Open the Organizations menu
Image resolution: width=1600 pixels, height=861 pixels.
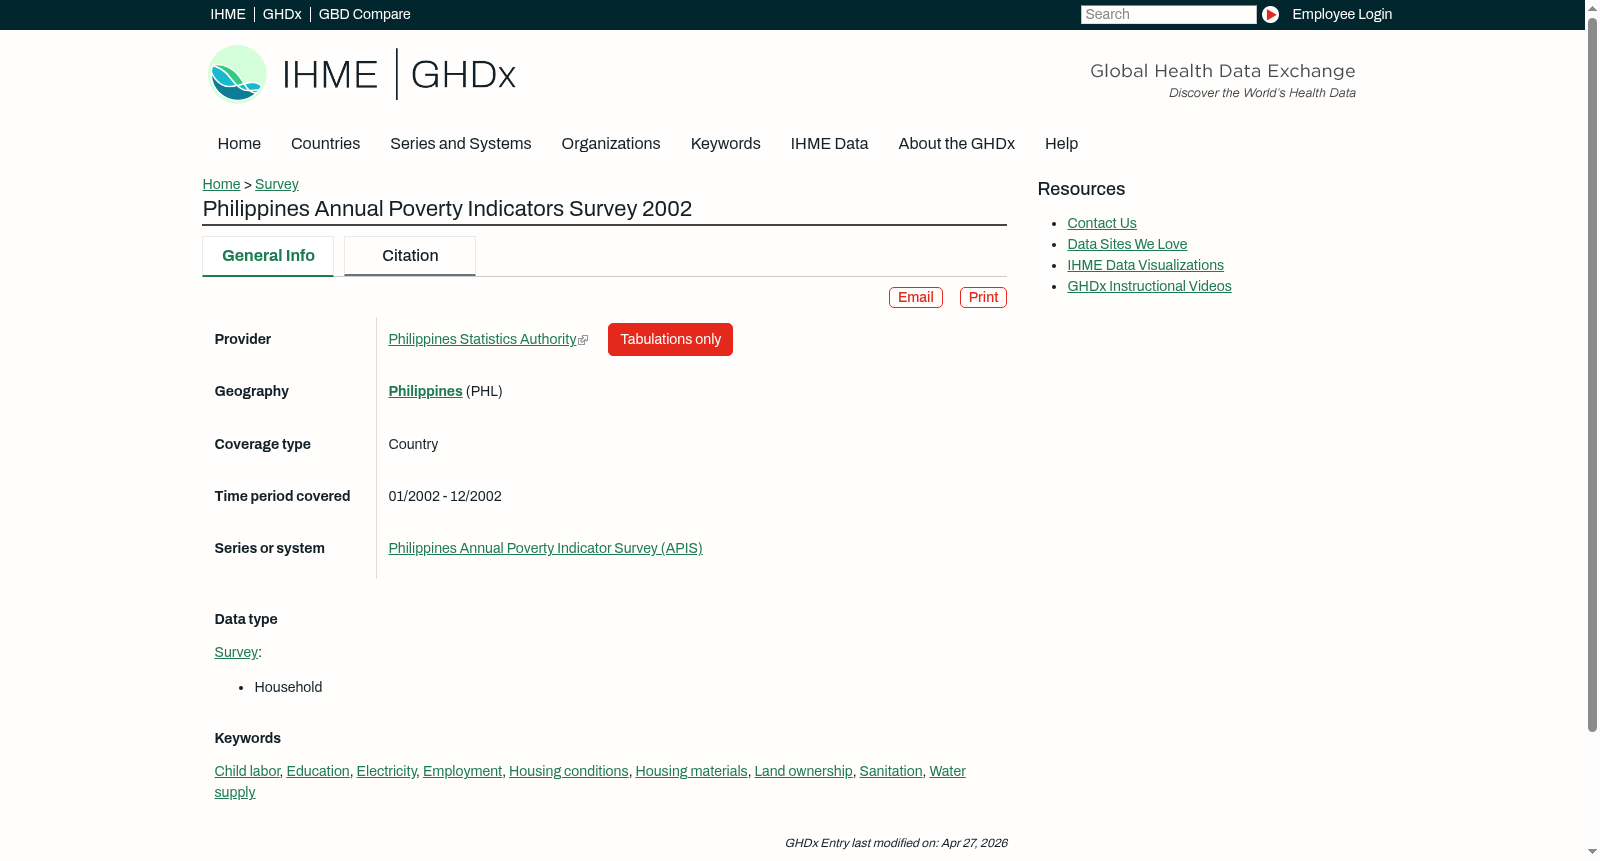pos(611,143)
